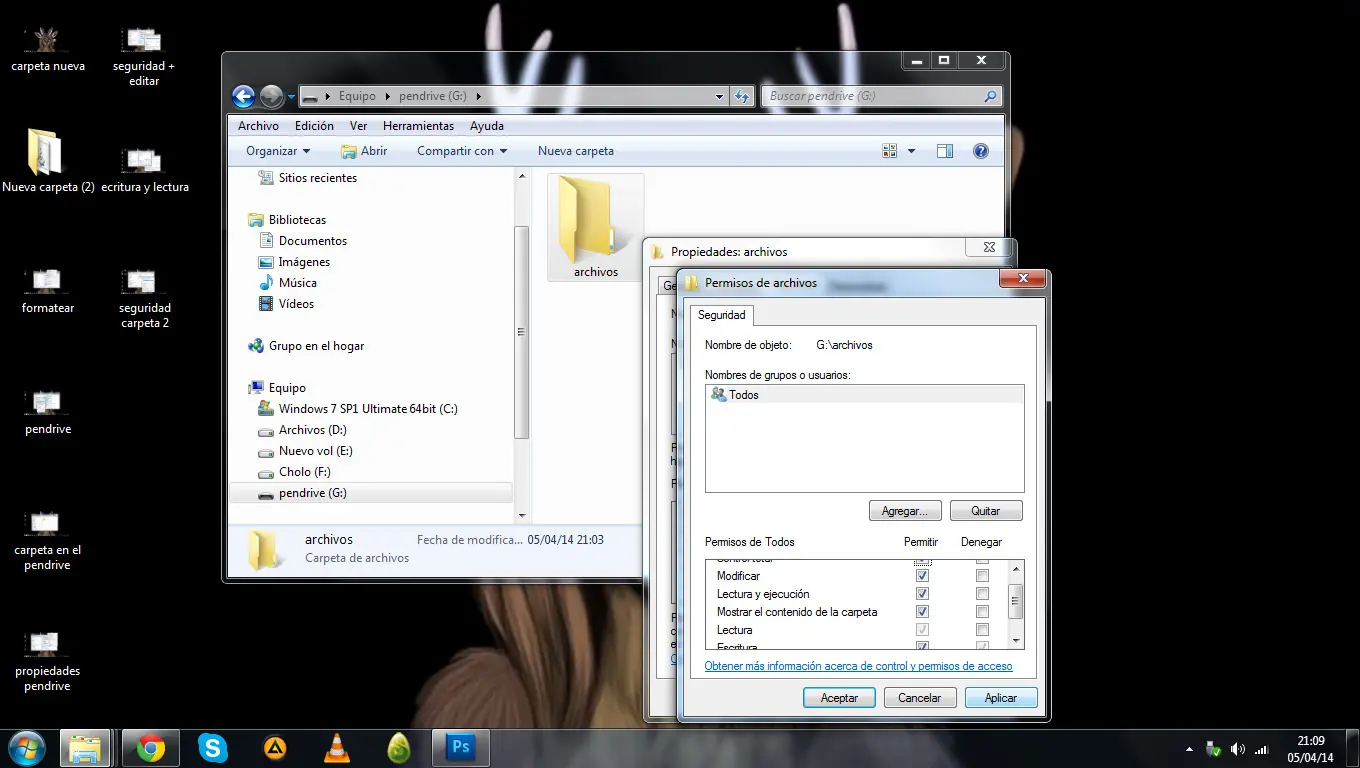
Task: Toggle Permitir for Mostrar el contenido de la carpeta
Action: point(922,612)
